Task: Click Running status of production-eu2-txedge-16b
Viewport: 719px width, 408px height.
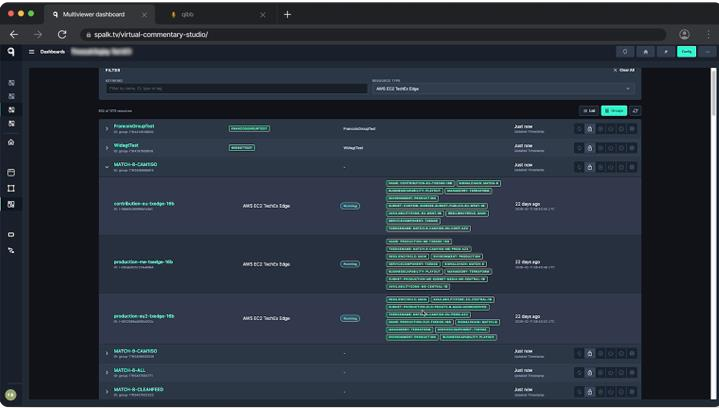Action: coord(350,318)
